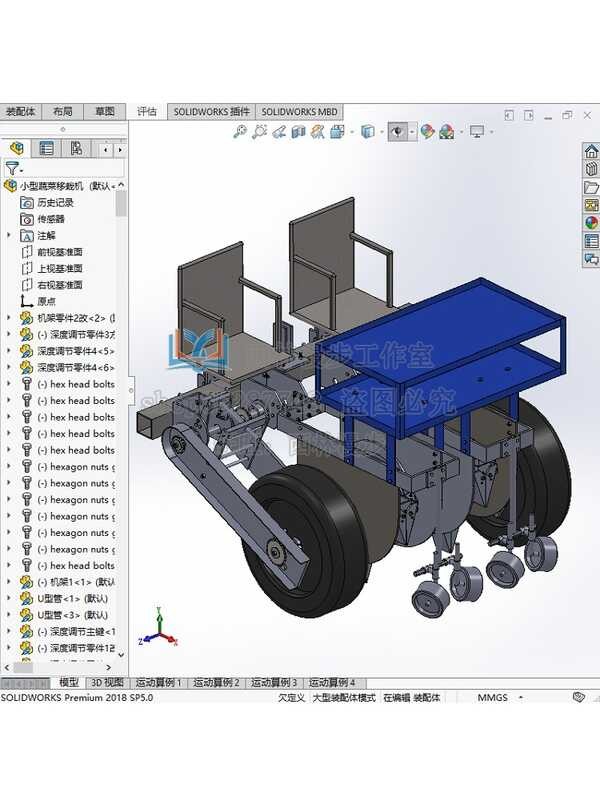Expand the 注解 tree node
600x800 pixels.
[9, 235]
